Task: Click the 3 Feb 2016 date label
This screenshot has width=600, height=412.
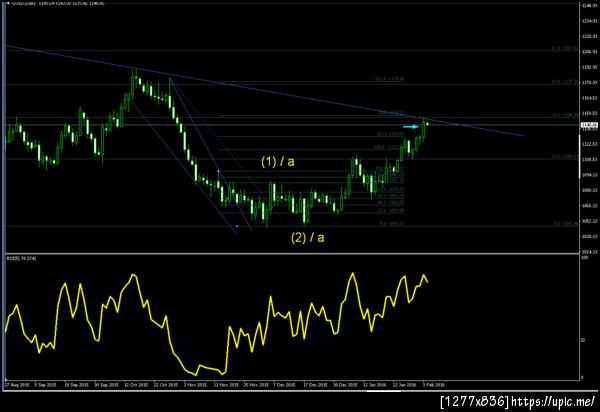Action: 434,385
